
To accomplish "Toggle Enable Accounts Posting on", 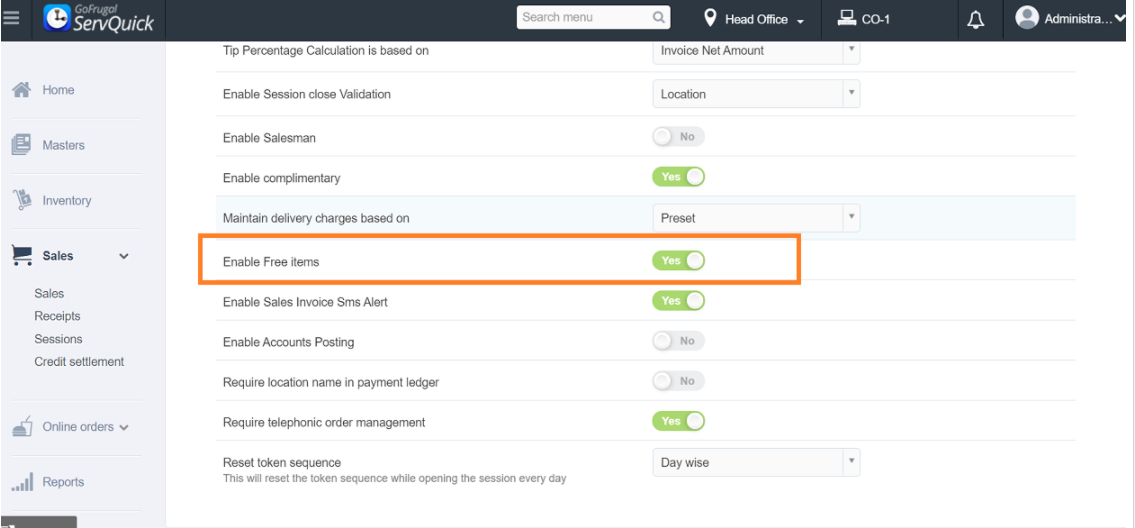I will point(678,342).
